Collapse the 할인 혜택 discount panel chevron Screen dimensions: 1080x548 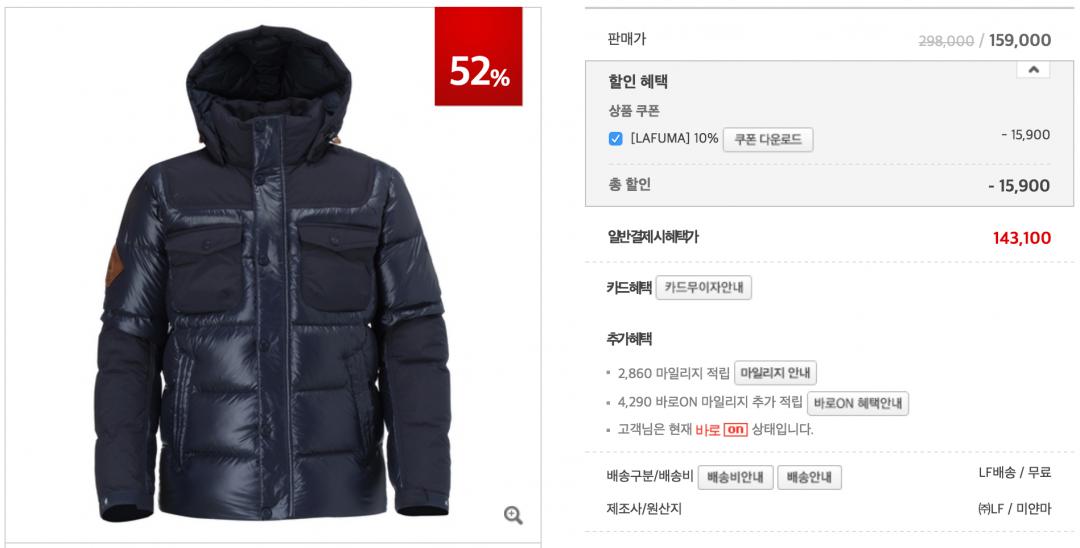pos(1033,70)
